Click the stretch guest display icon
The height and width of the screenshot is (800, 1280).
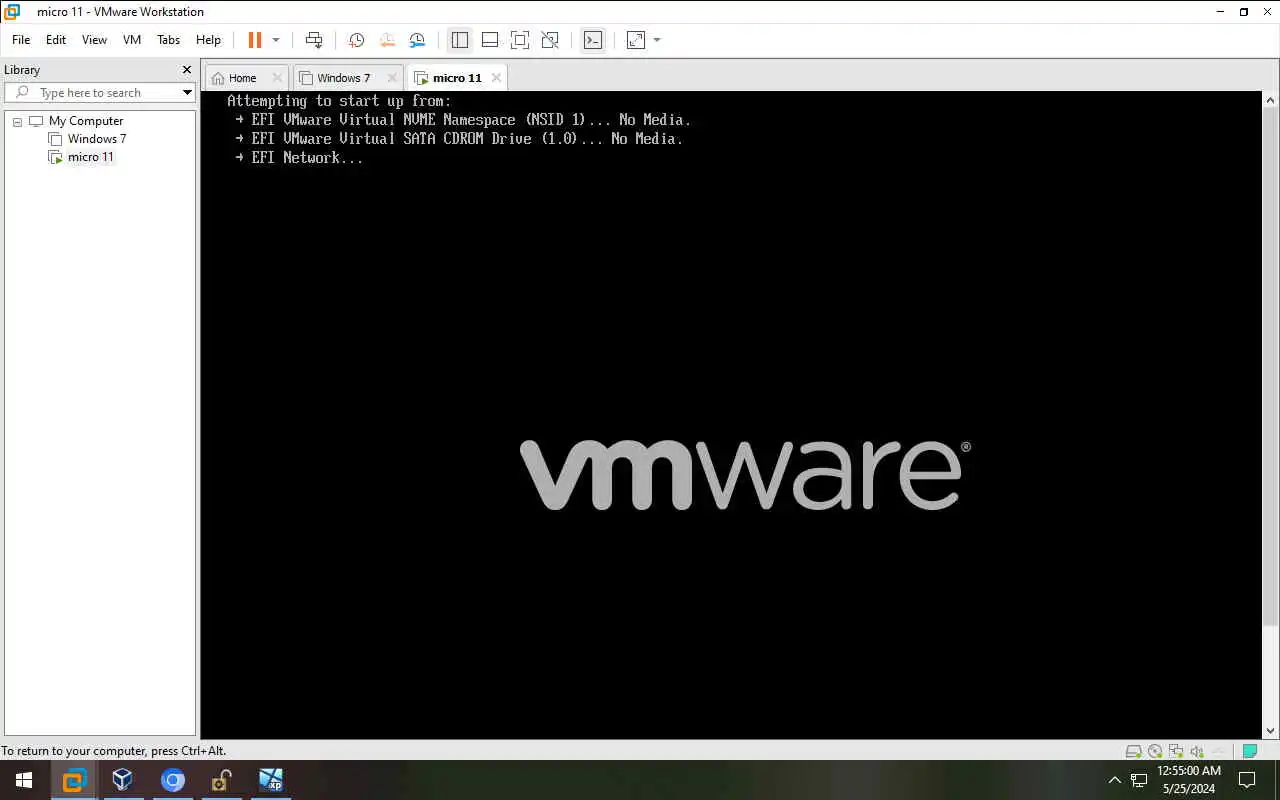[x=636, y=40]
